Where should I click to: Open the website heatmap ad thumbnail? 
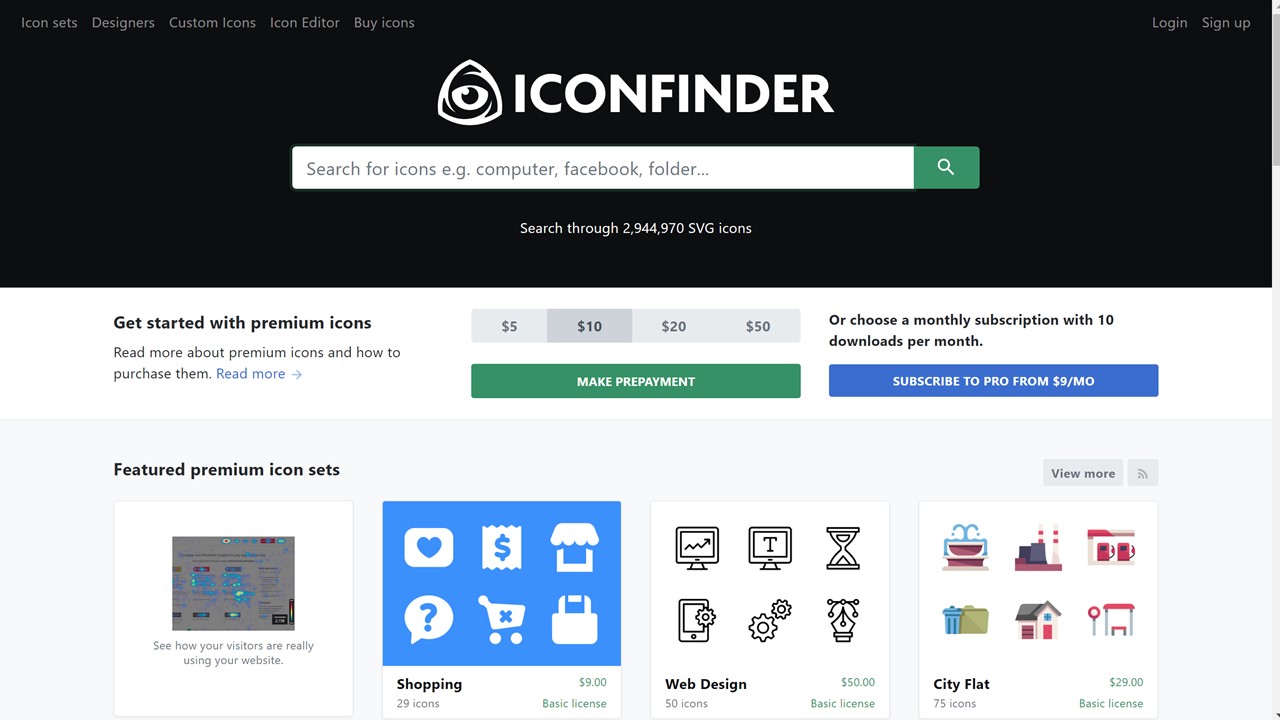pos(233,583)
